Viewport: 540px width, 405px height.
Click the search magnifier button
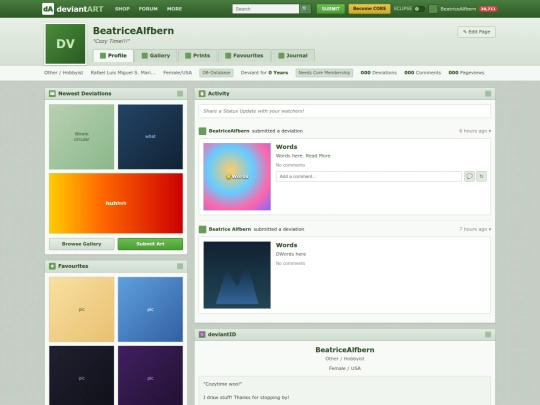[x=305, y=9]
